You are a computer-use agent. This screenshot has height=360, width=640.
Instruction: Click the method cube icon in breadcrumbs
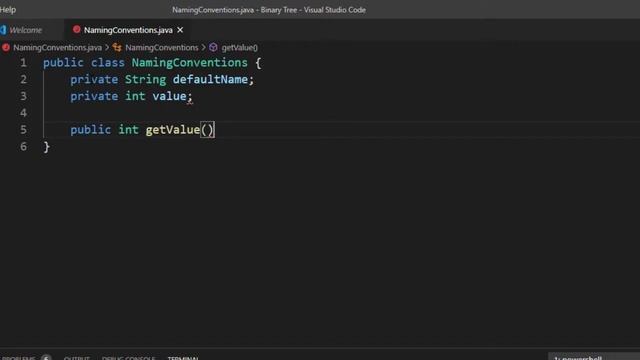pyautogui.click(x=213, y=48)
